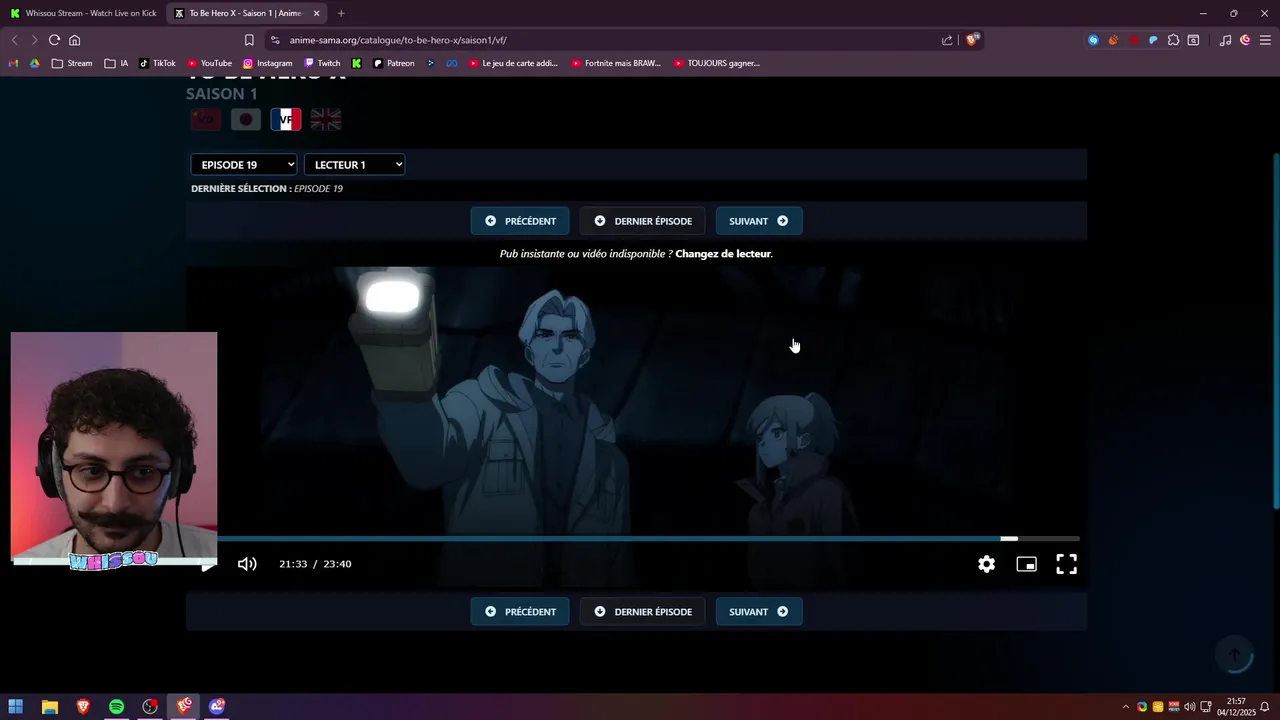
Task: Open the Gmail bookmark
Action: point(13,63)
